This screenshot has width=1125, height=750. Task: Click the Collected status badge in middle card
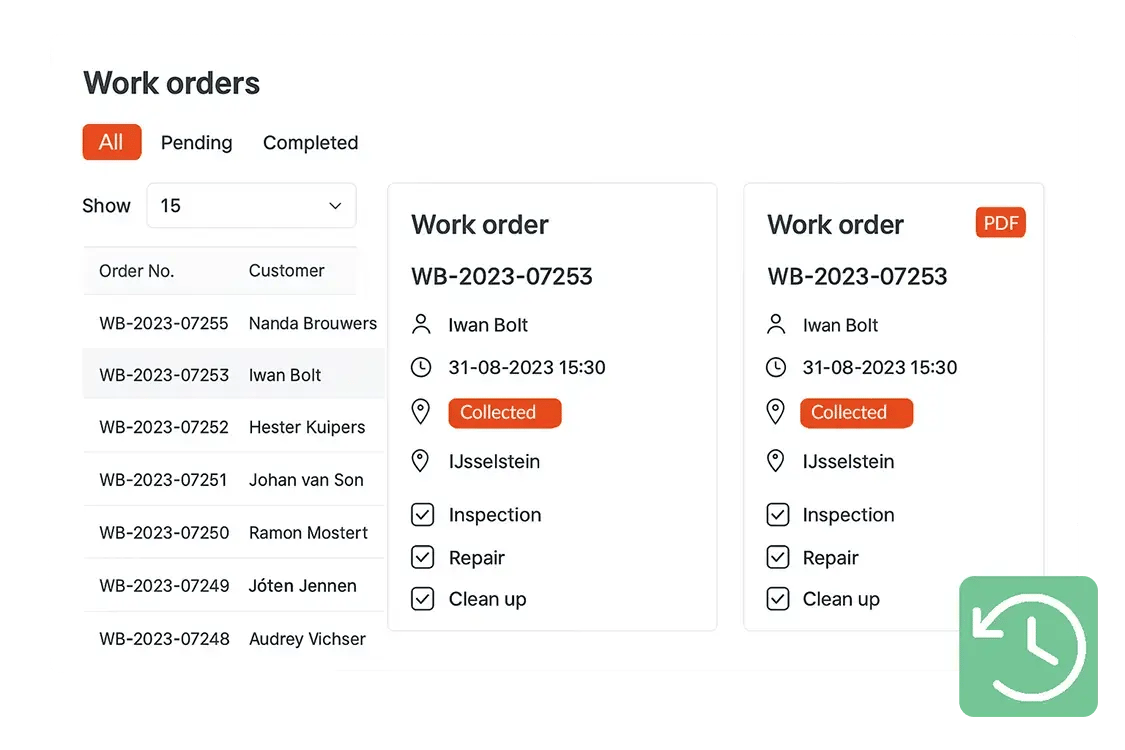pyautogui.click(x=504, y=412)
